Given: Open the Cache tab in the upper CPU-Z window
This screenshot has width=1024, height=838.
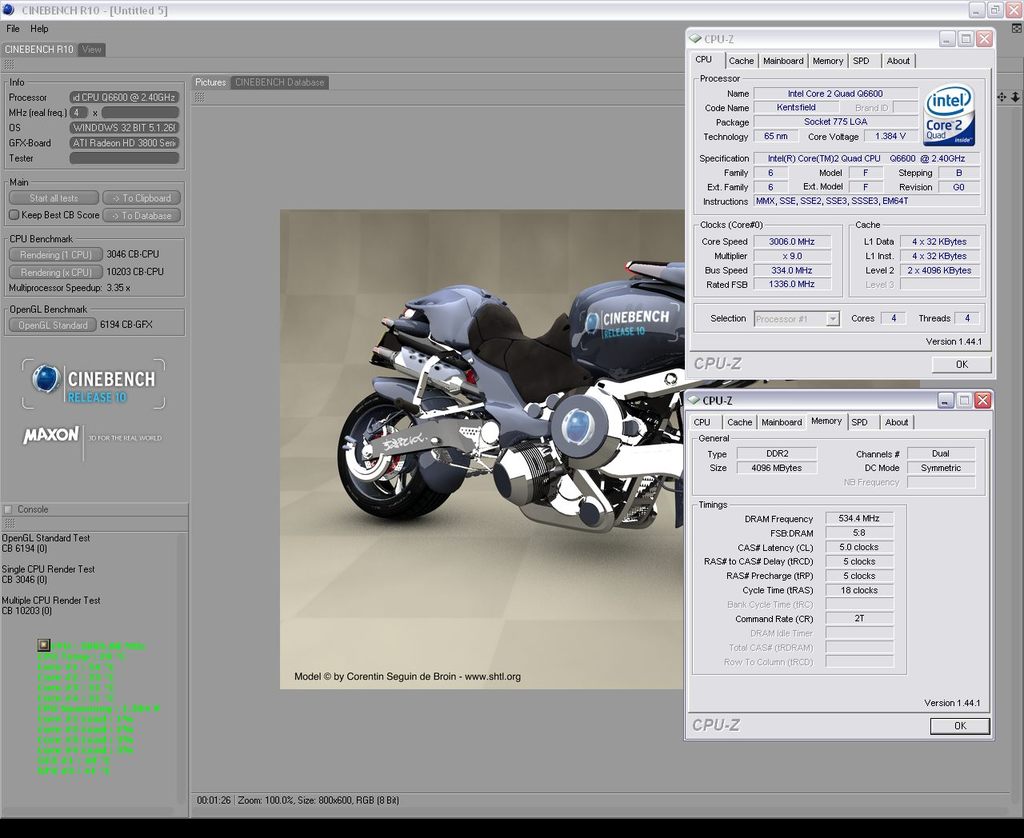Looking at the screenshot, I should (x=741, y=61).
